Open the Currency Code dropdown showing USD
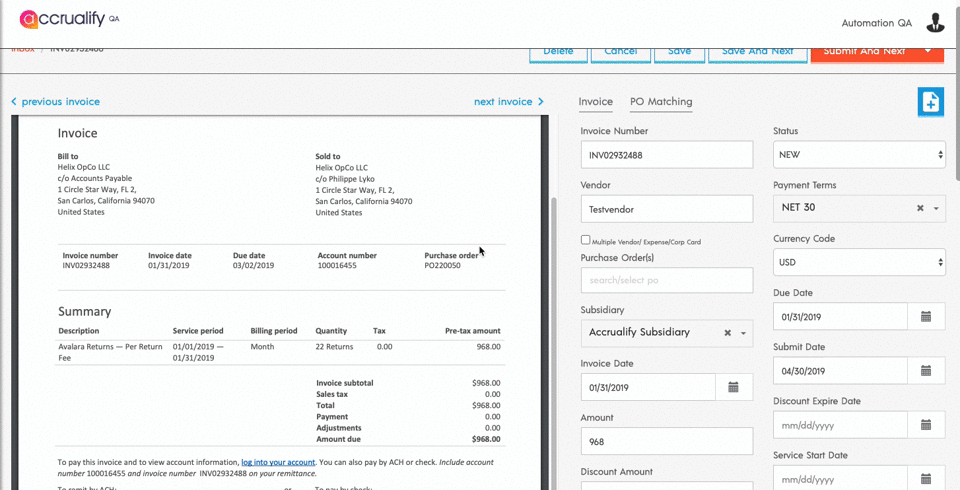Viewport: 960px width, 490px height. pyautogui.click(x=859, y=262)
